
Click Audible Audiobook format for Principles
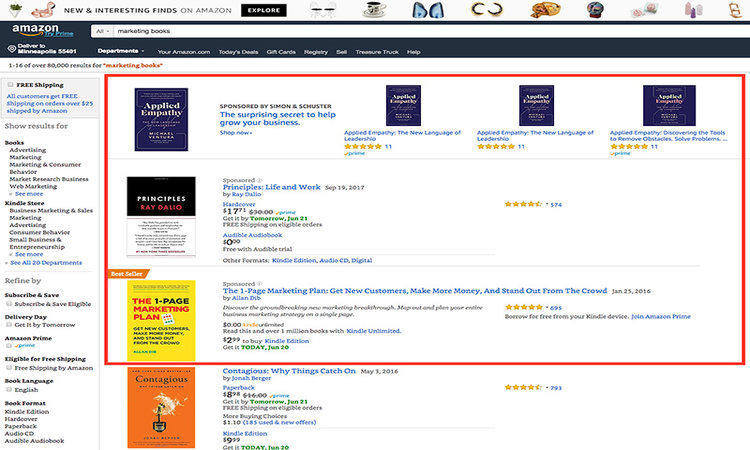pos(252,235)
